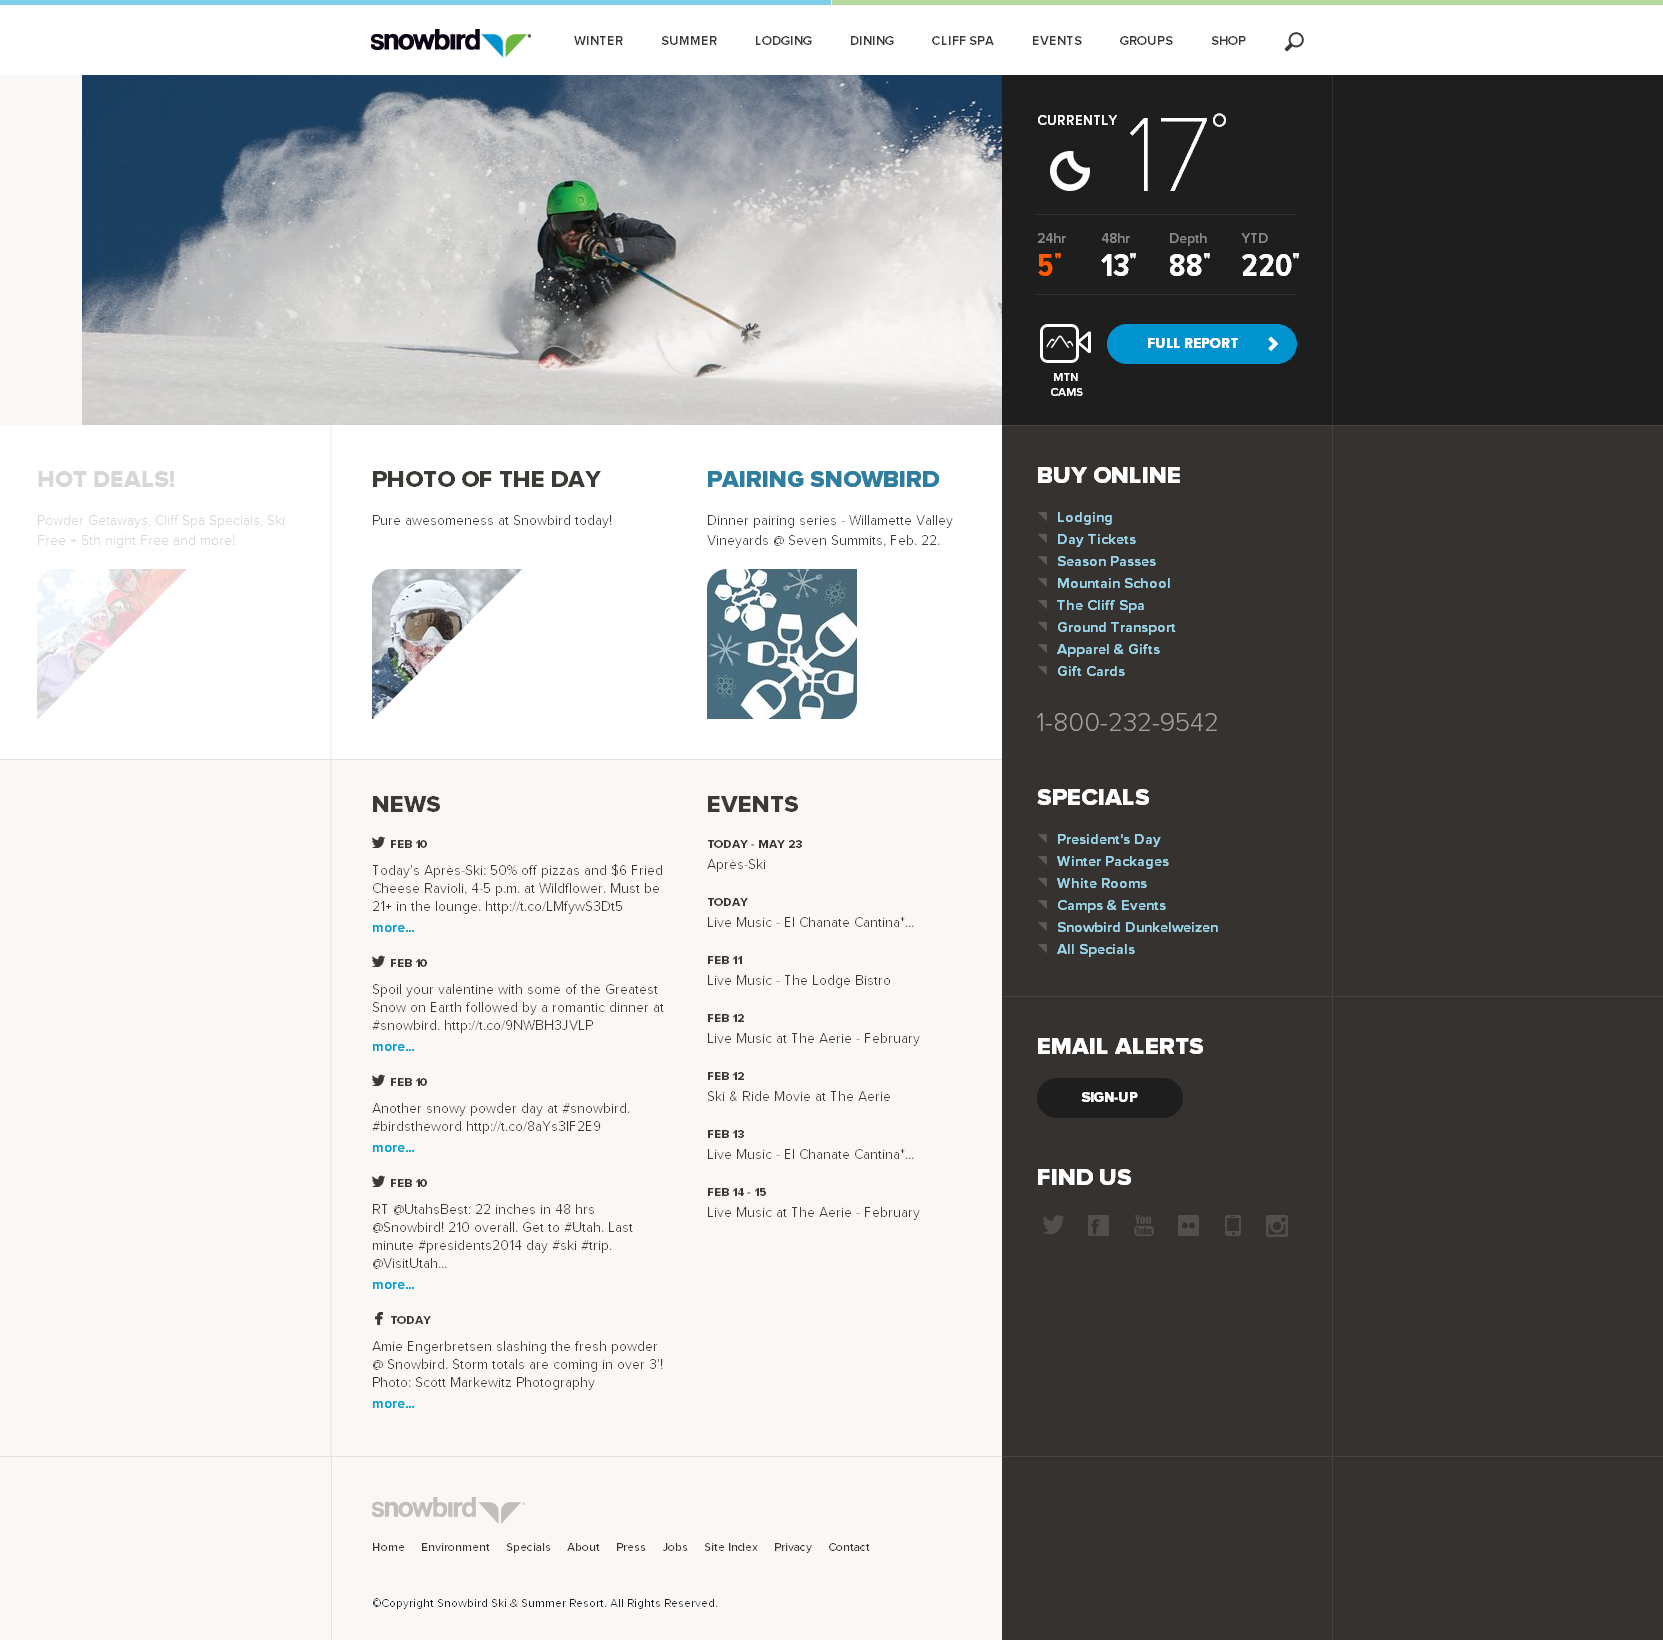Open the HOT DEALS! heading

[106, 480]
